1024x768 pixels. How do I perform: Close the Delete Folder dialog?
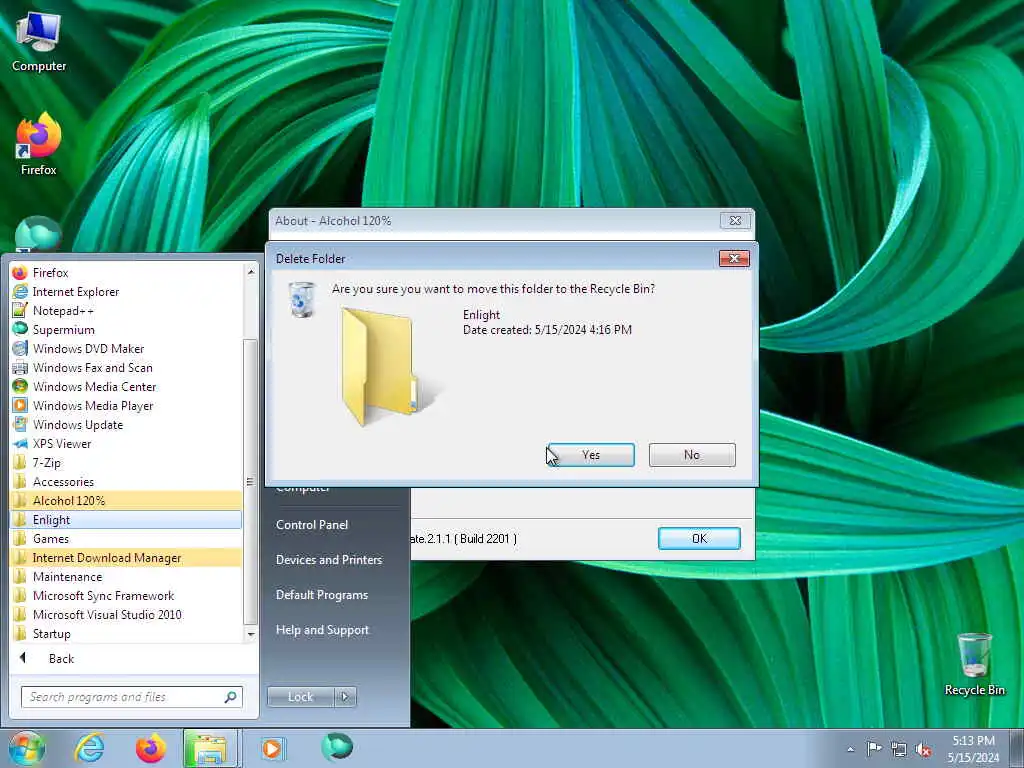point(734,259)
